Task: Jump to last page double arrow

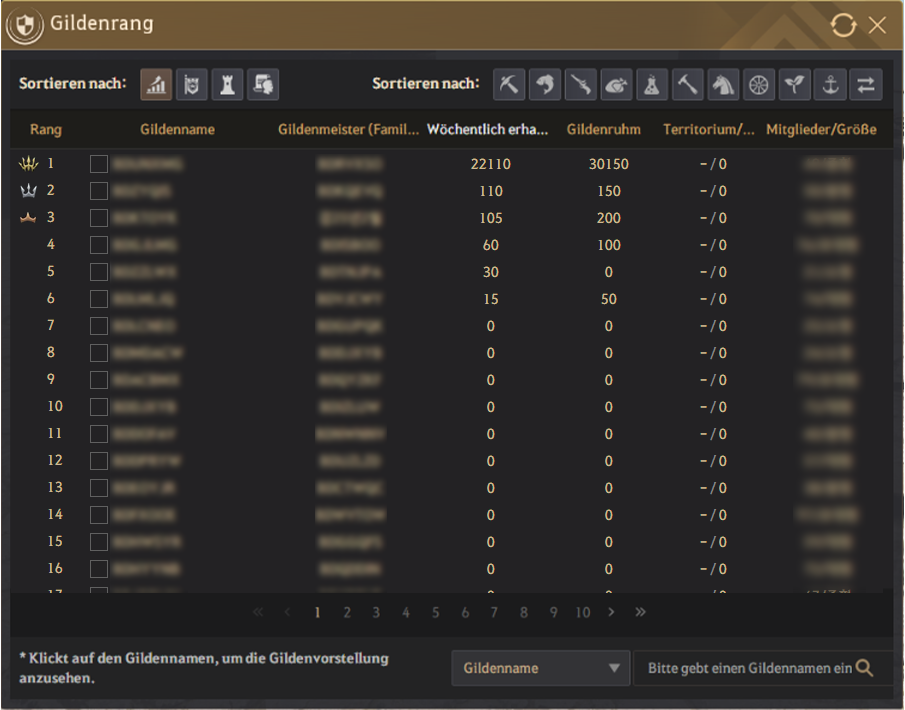Action: [x=641, y=612]
